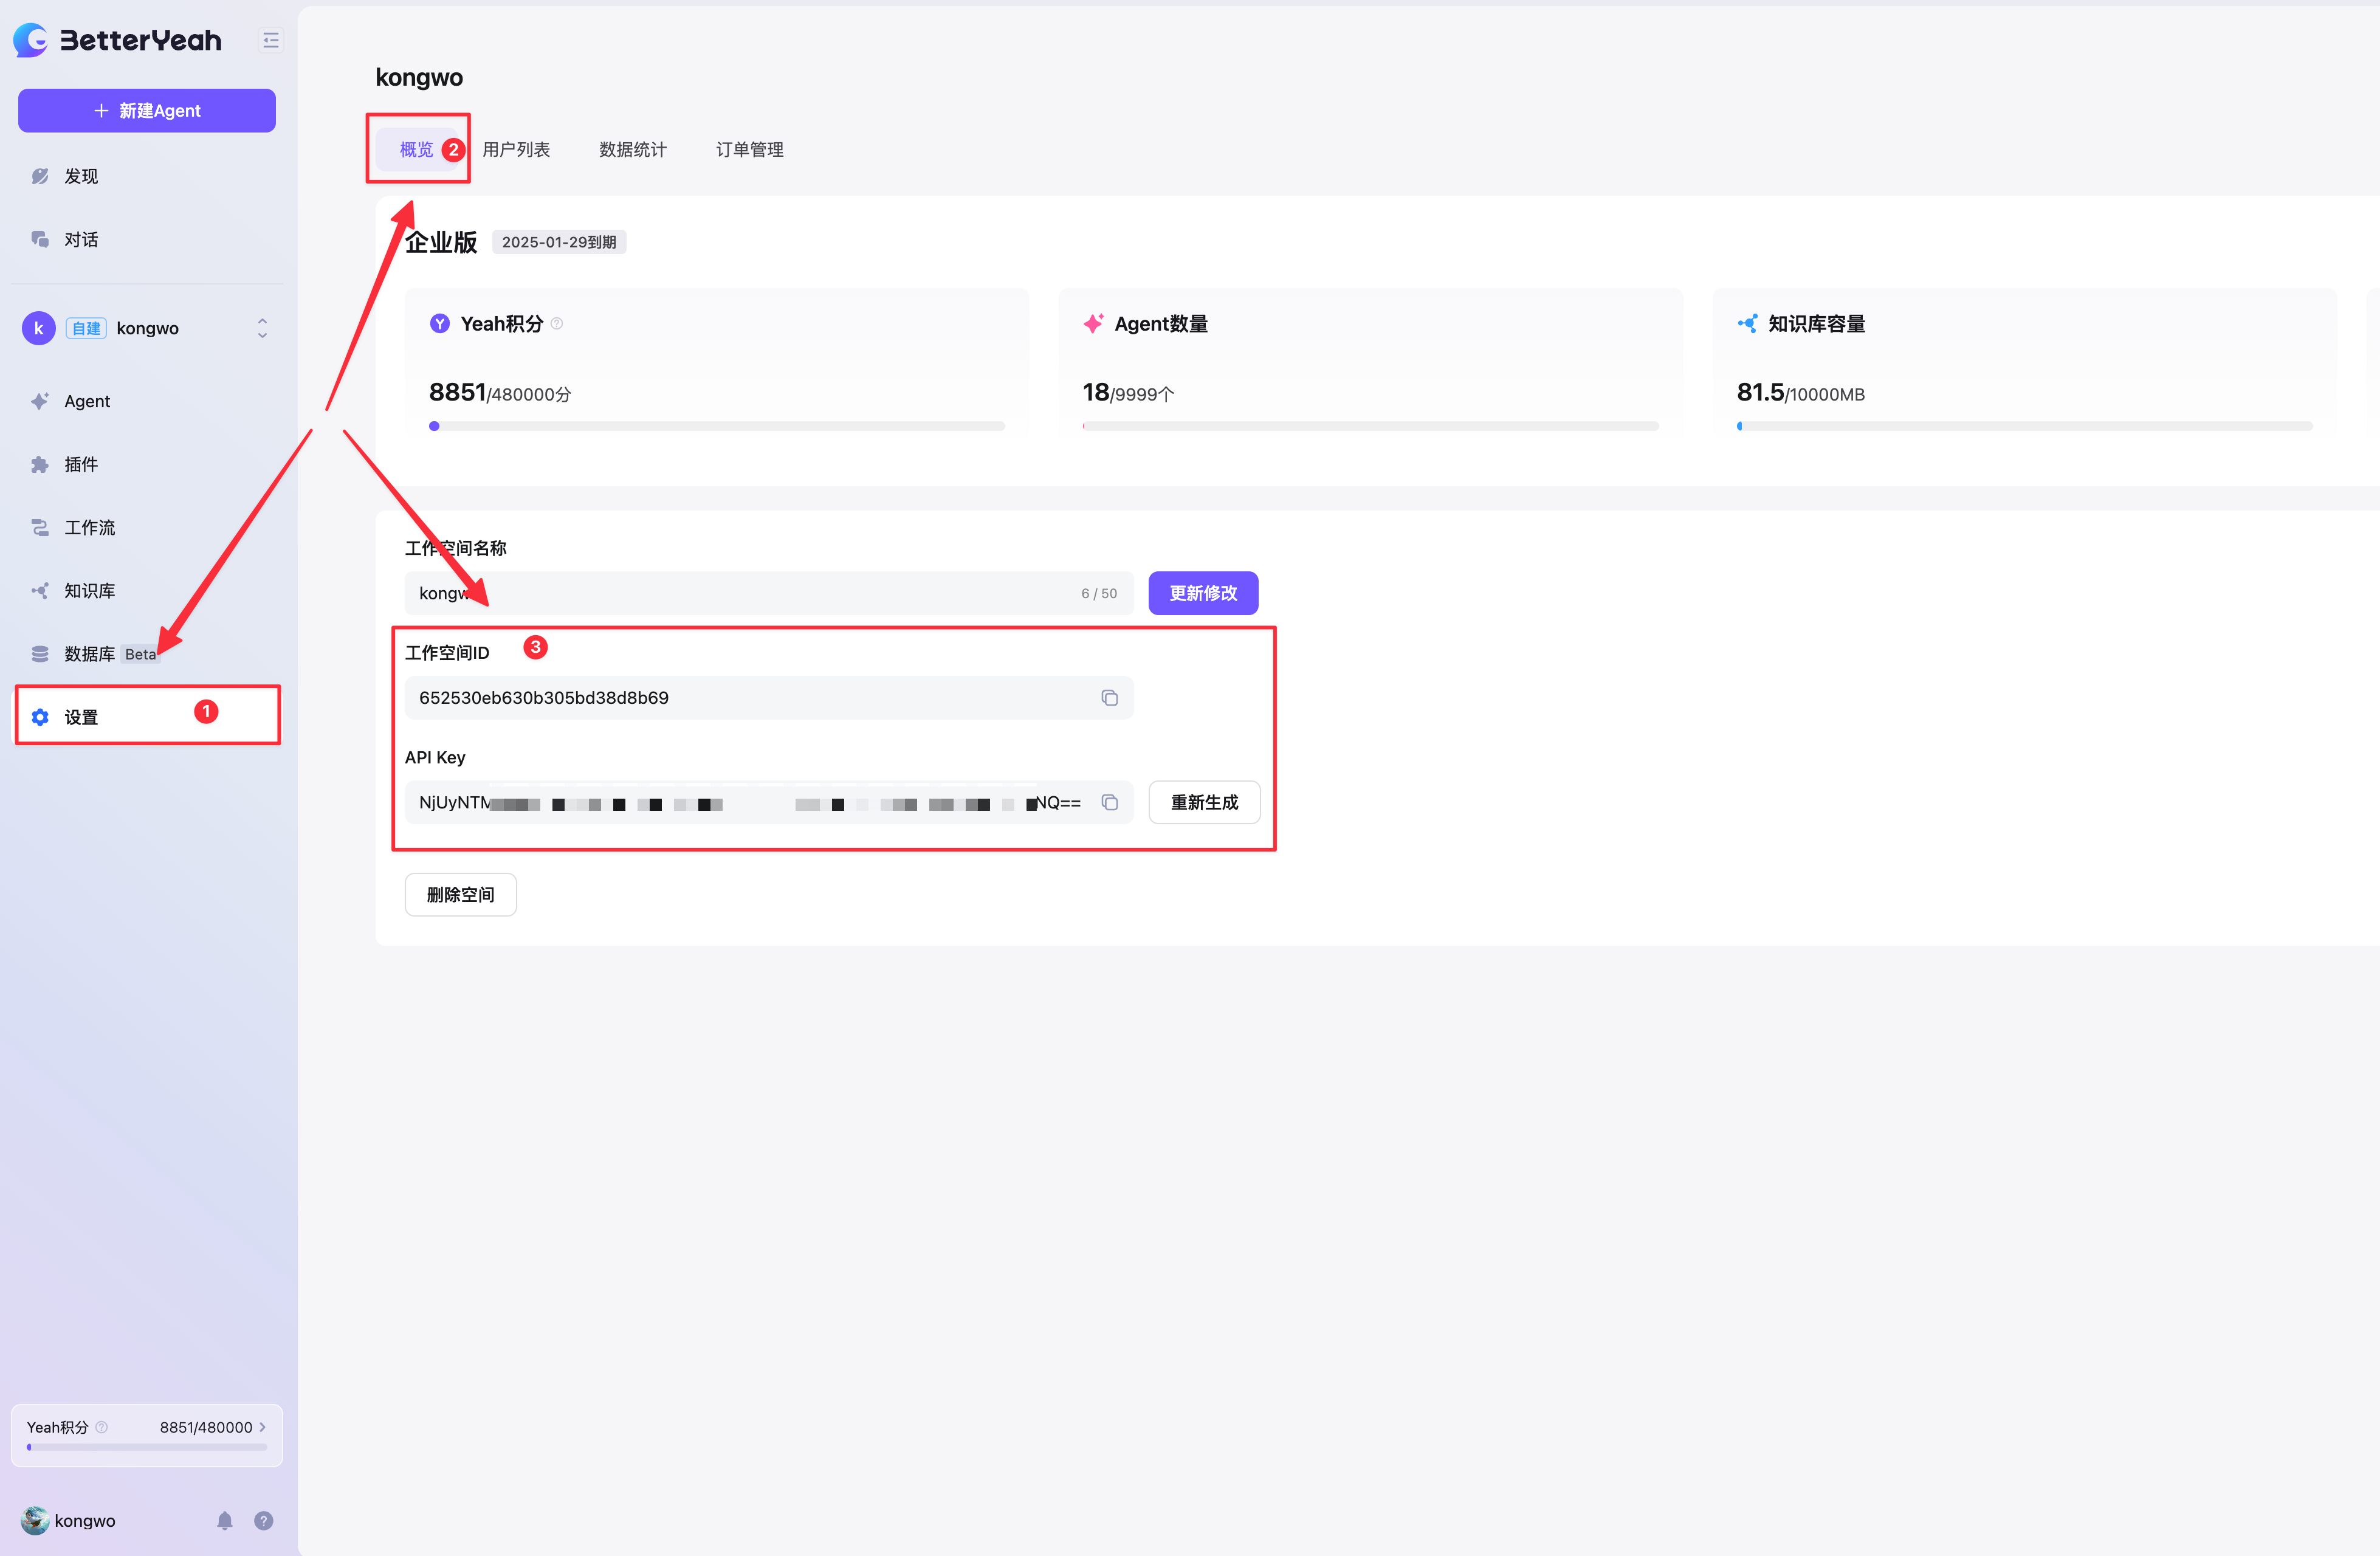Screen dimensions: 2380x1556
Task: Create a new Agent with 新建Agent button
Action: [x=147, y=110]
